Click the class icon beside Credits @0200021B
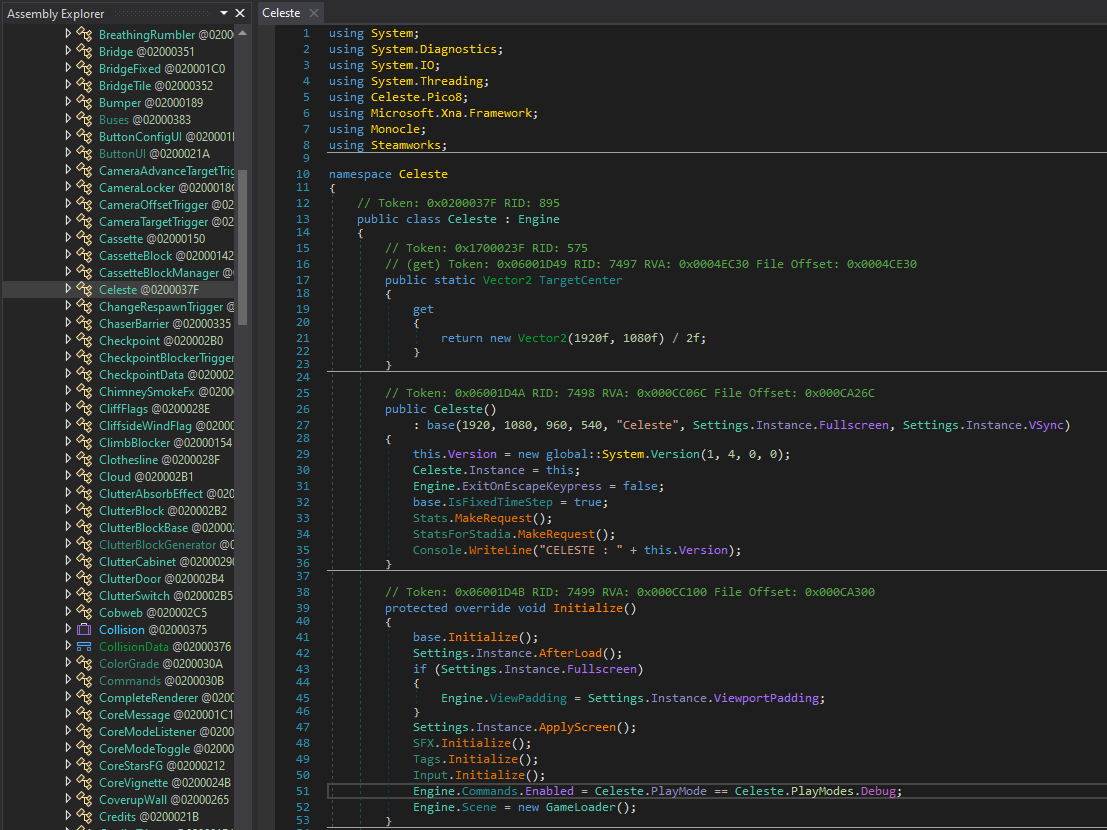 click(x=84, y=817)
